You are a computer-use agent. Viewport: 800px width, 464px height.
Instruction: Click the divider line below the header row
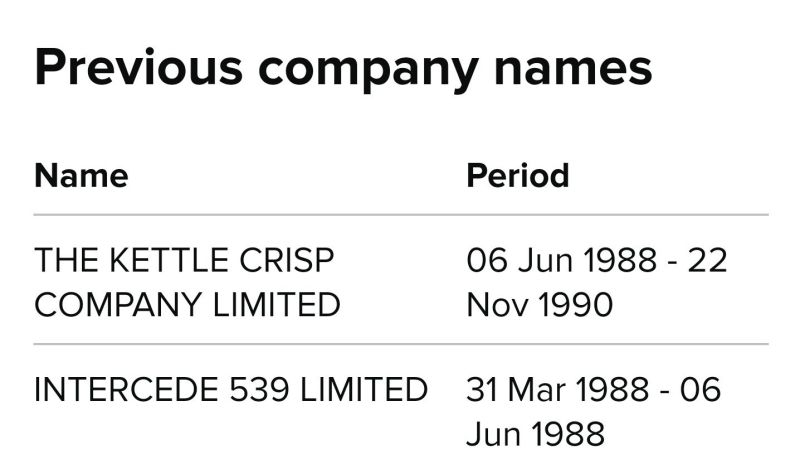(401, 215)
